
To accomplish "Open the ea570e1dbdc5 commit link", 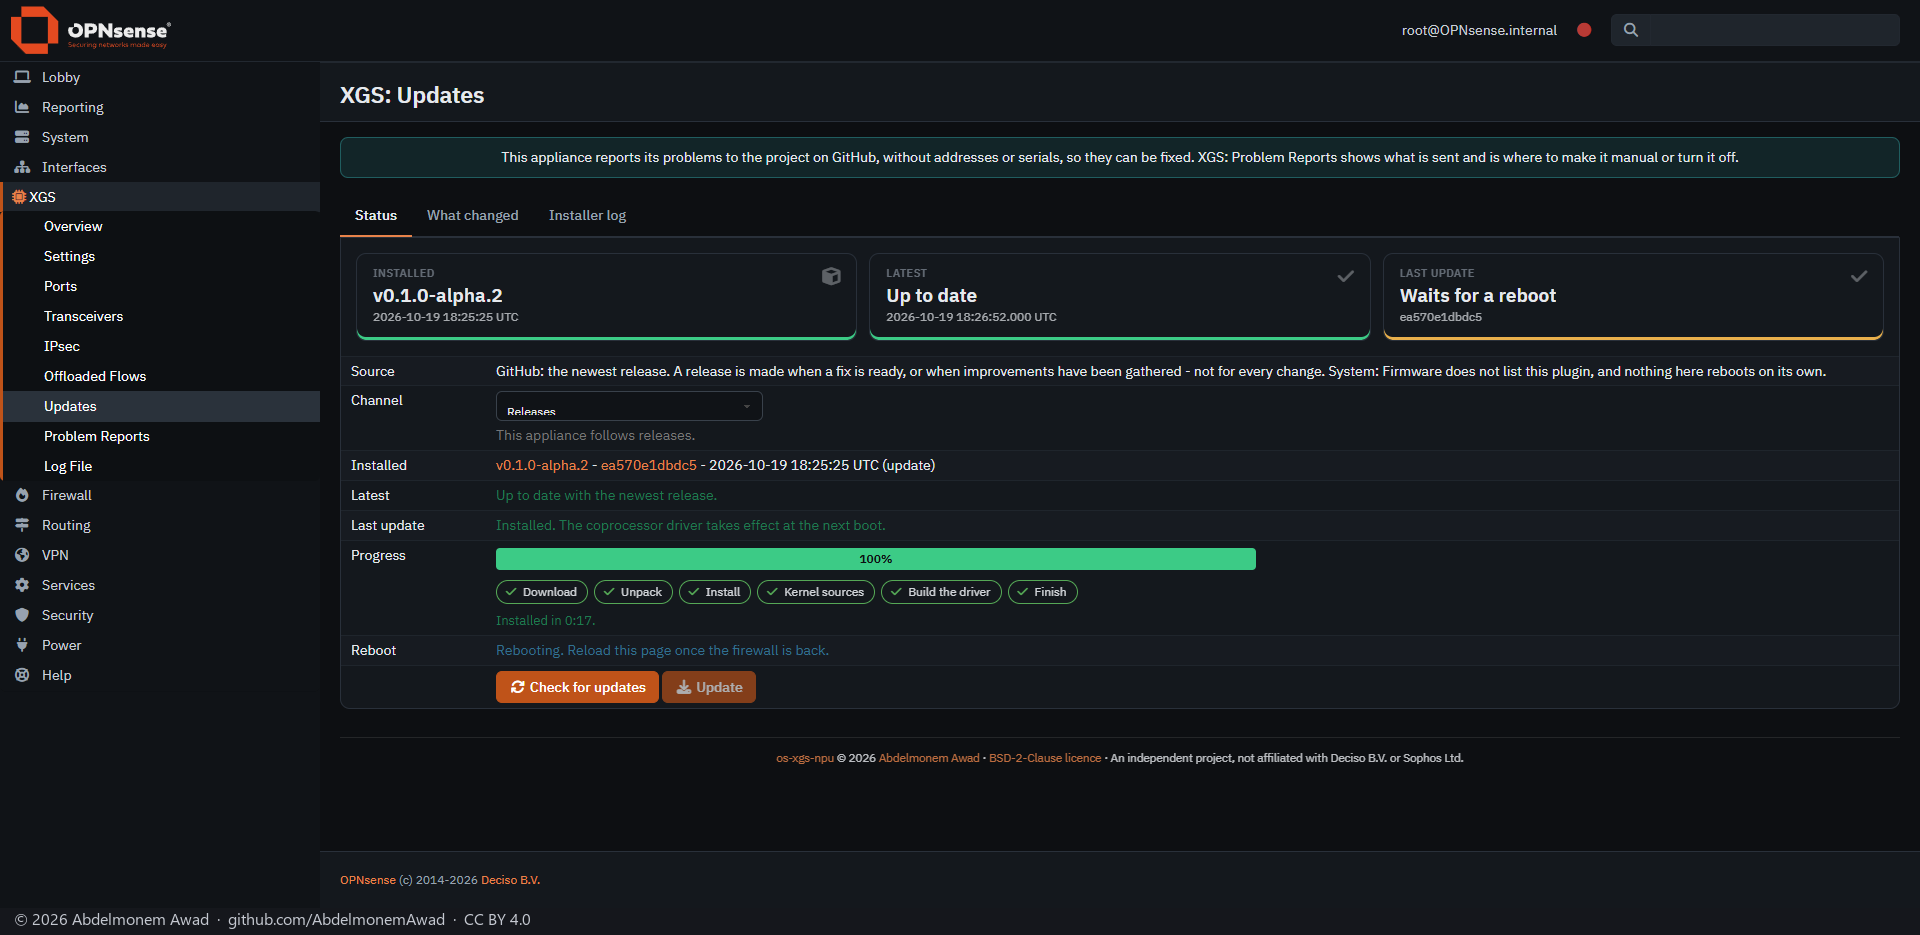I will (x=649, y=465).
